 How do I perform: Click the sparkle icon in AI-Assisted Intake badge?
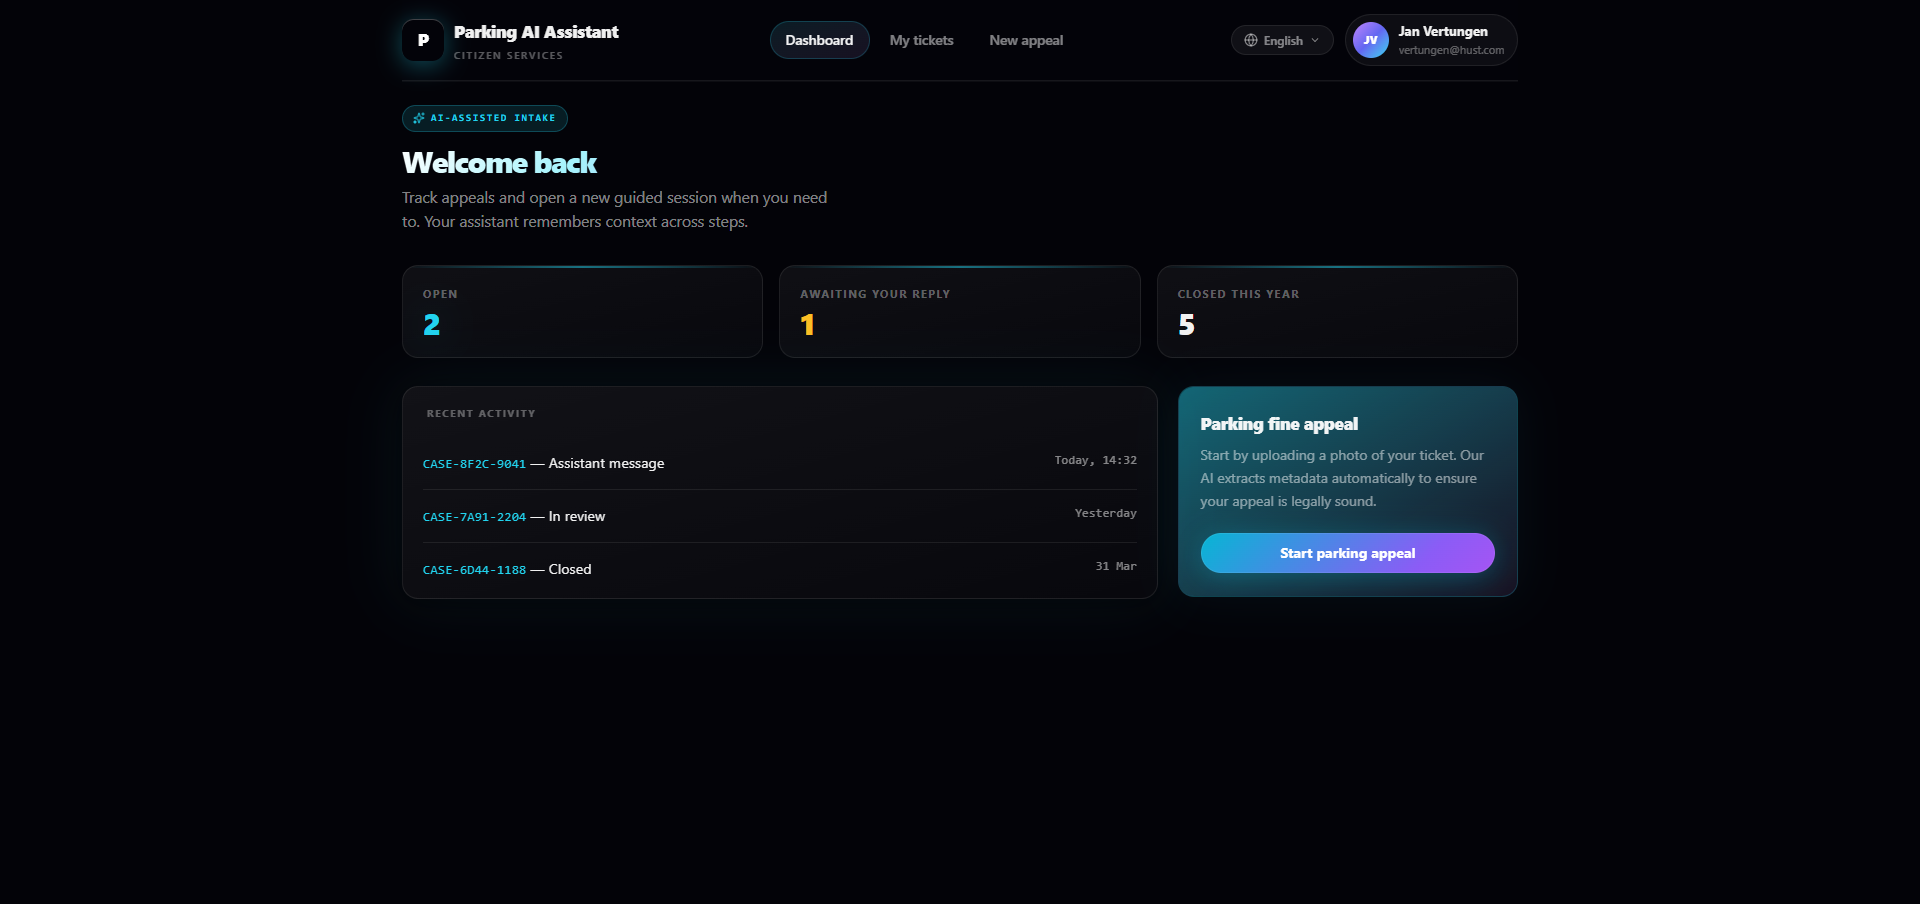tap(419, 118)
